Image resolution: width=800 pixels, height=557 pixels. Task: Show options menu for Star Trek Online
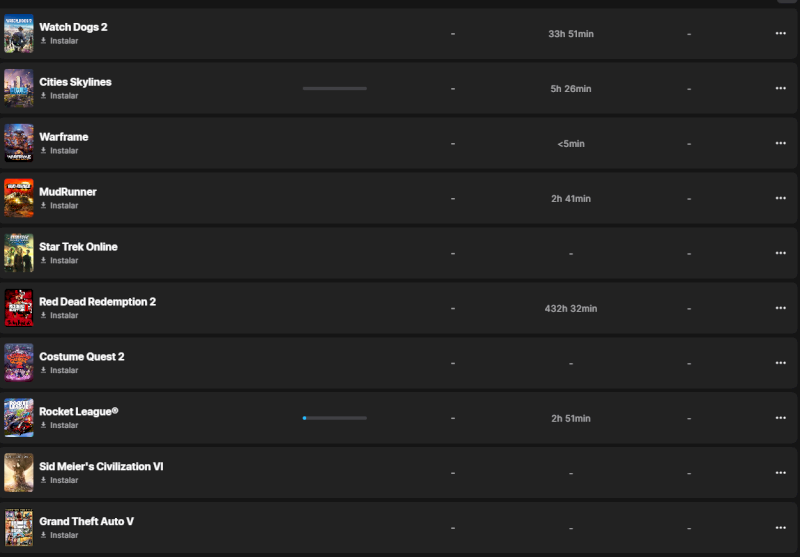coord(780,254)
